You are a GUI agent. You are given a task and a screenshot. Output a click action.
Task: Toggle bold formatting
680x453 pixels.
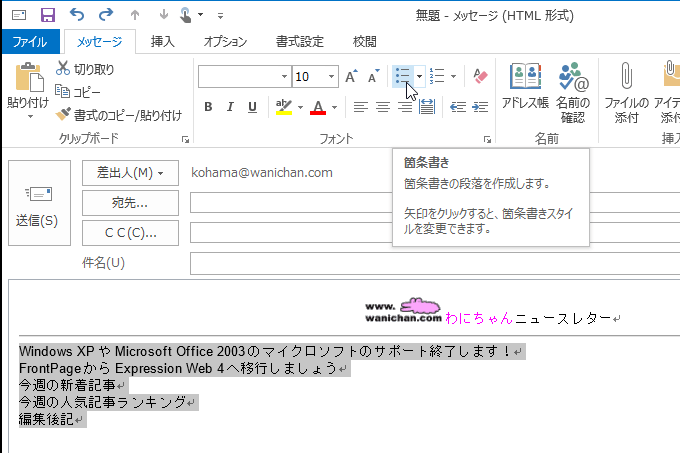(208, 107)
